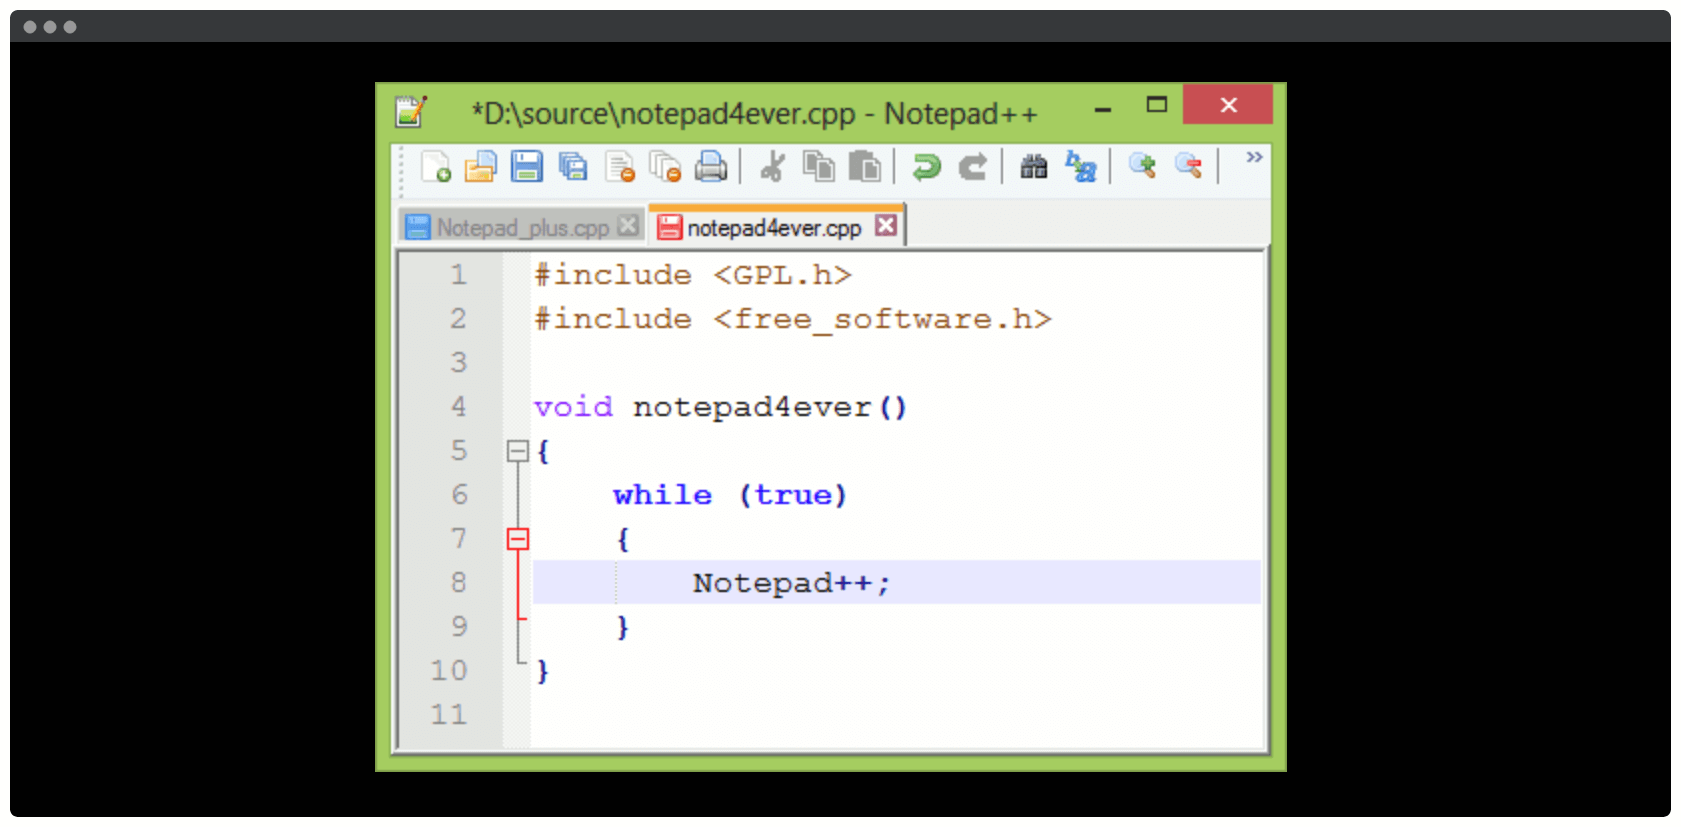The width and height of the screenshot is (1681, 827).
Task: Click the Close All toolbar icon
Action: coord(665,167)
